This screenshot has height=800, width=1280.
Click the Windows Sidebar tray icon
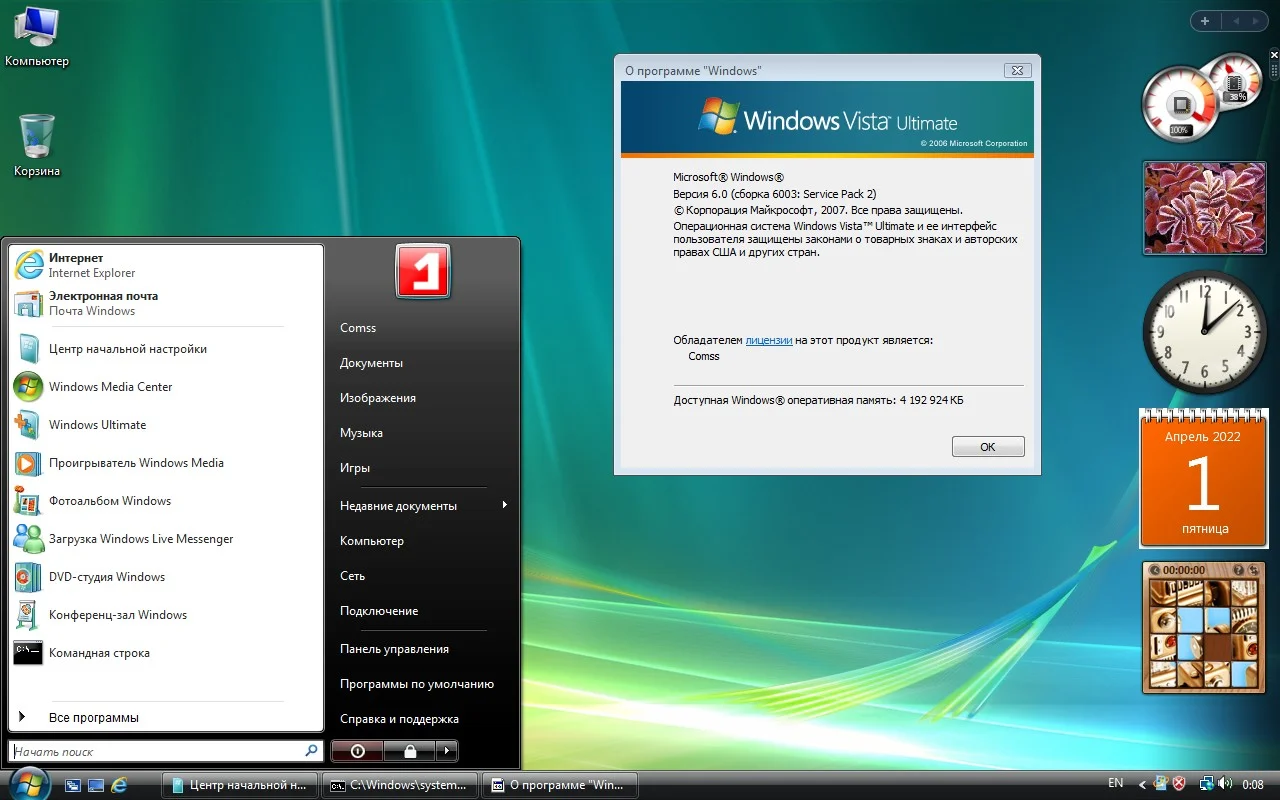coord(1160,784)
